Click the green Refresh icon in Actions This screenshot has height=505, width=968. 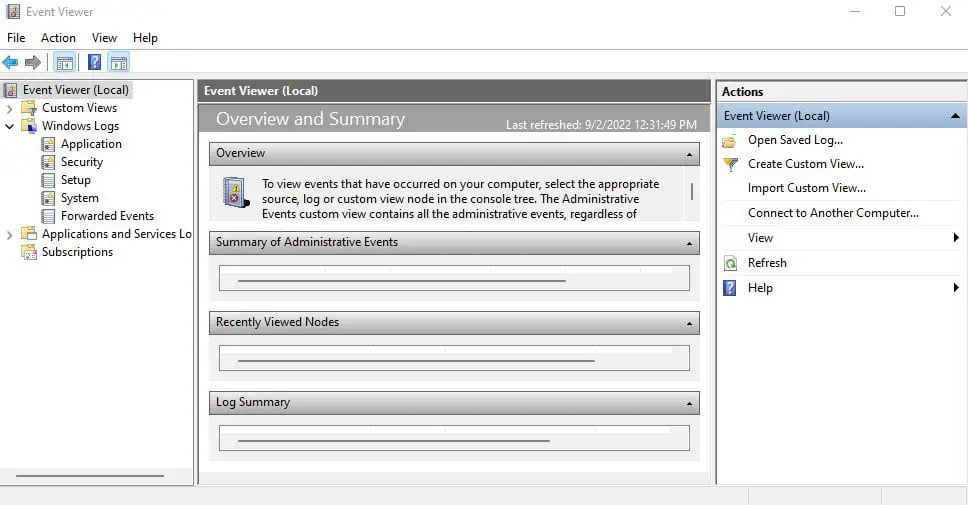[730, 264]
